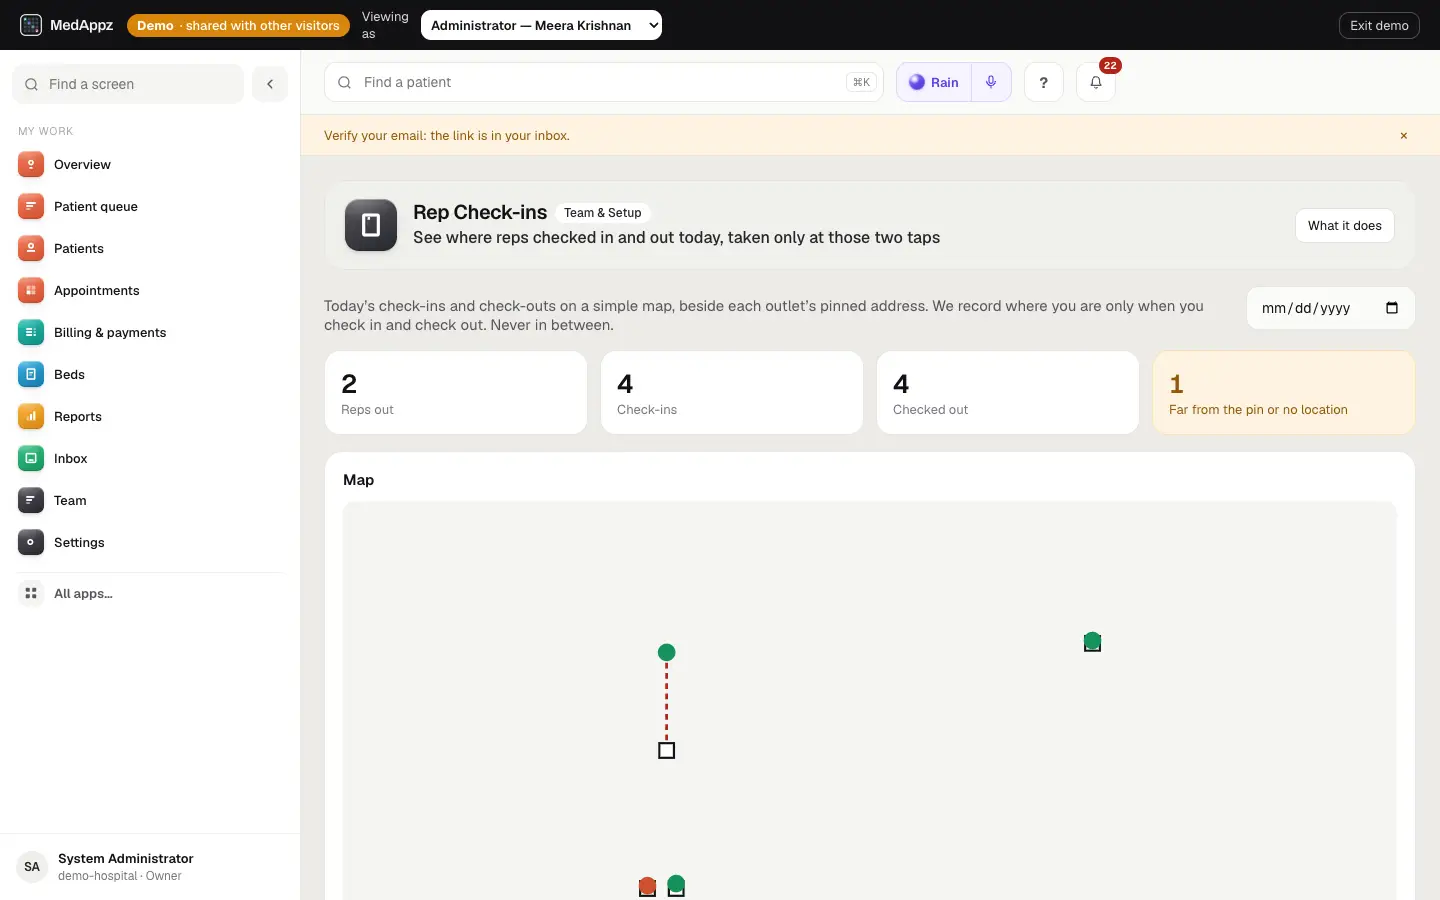Select the Check-ins stat card
Viewport: 1440px width, 900px height.
(732, 392)
